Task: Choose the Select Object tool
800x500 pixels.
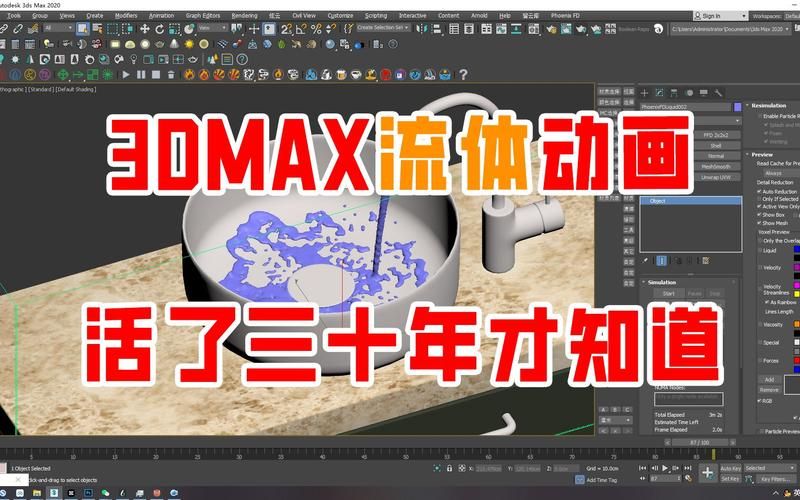Action: (x=82, y=29)
